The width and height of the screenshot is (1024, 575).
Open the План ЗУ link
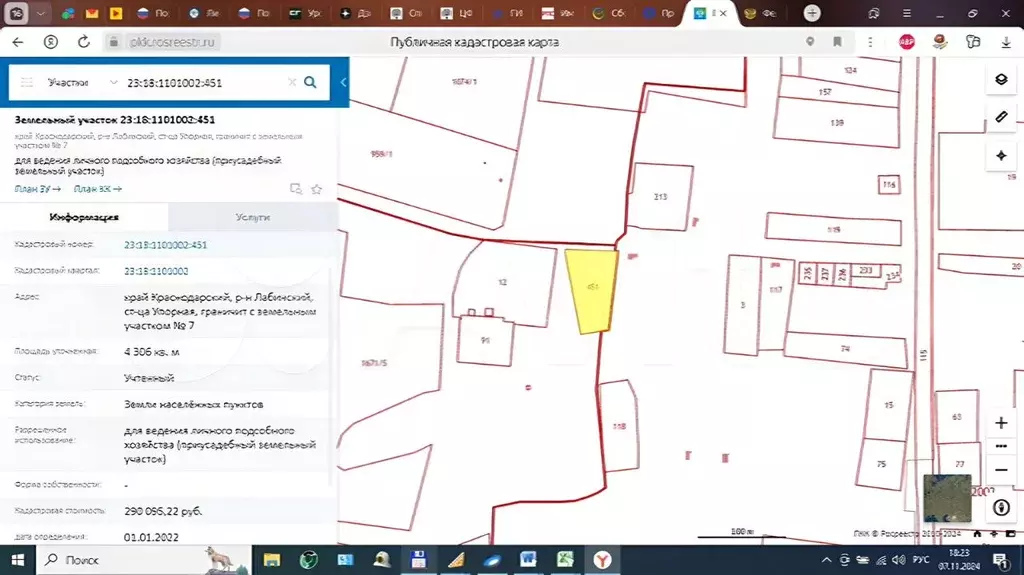[38, 189]
